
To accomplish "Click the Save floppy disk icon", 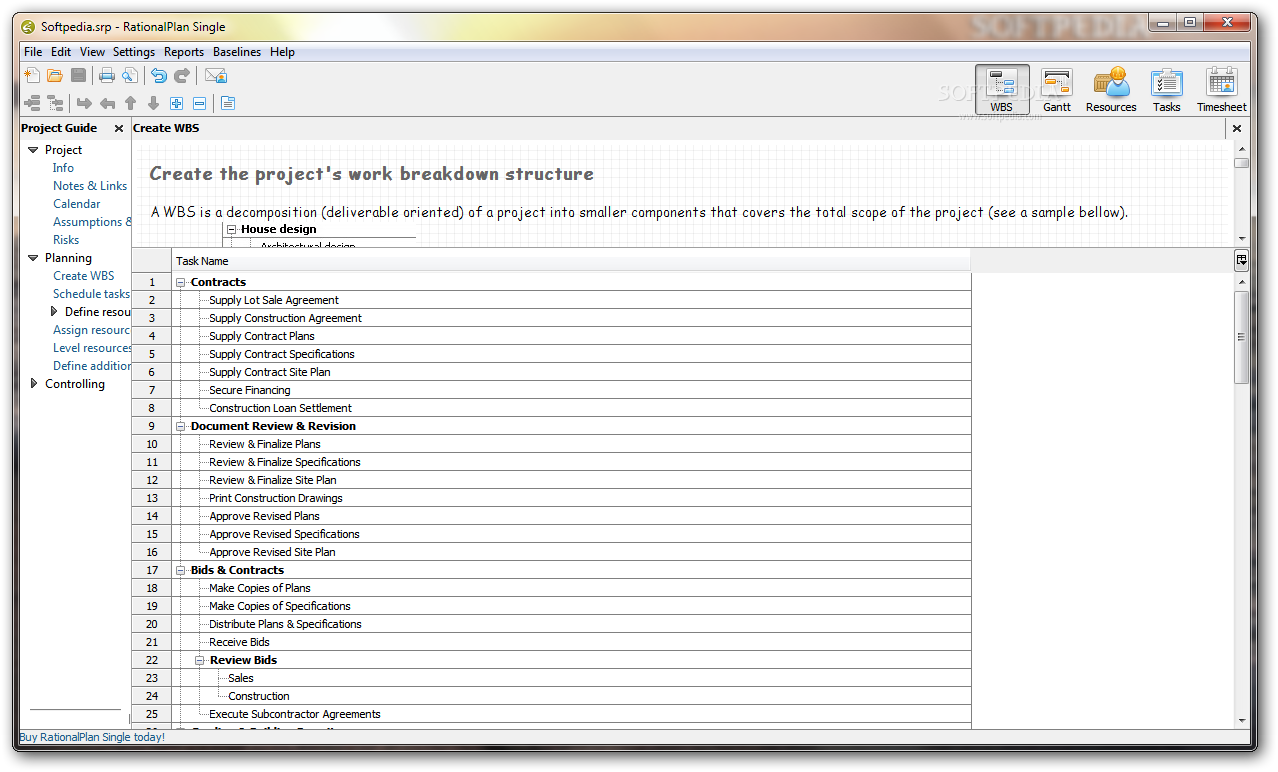I will point(78,75).
